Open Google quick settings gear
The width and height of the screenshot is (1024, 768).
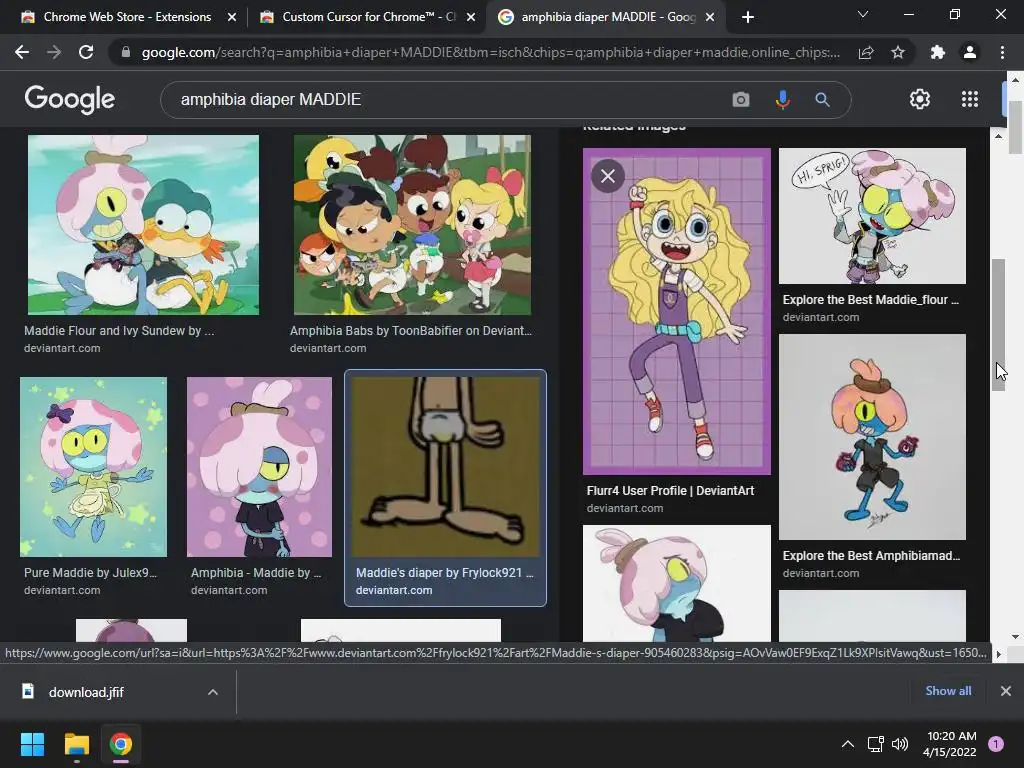click(920, 99)
